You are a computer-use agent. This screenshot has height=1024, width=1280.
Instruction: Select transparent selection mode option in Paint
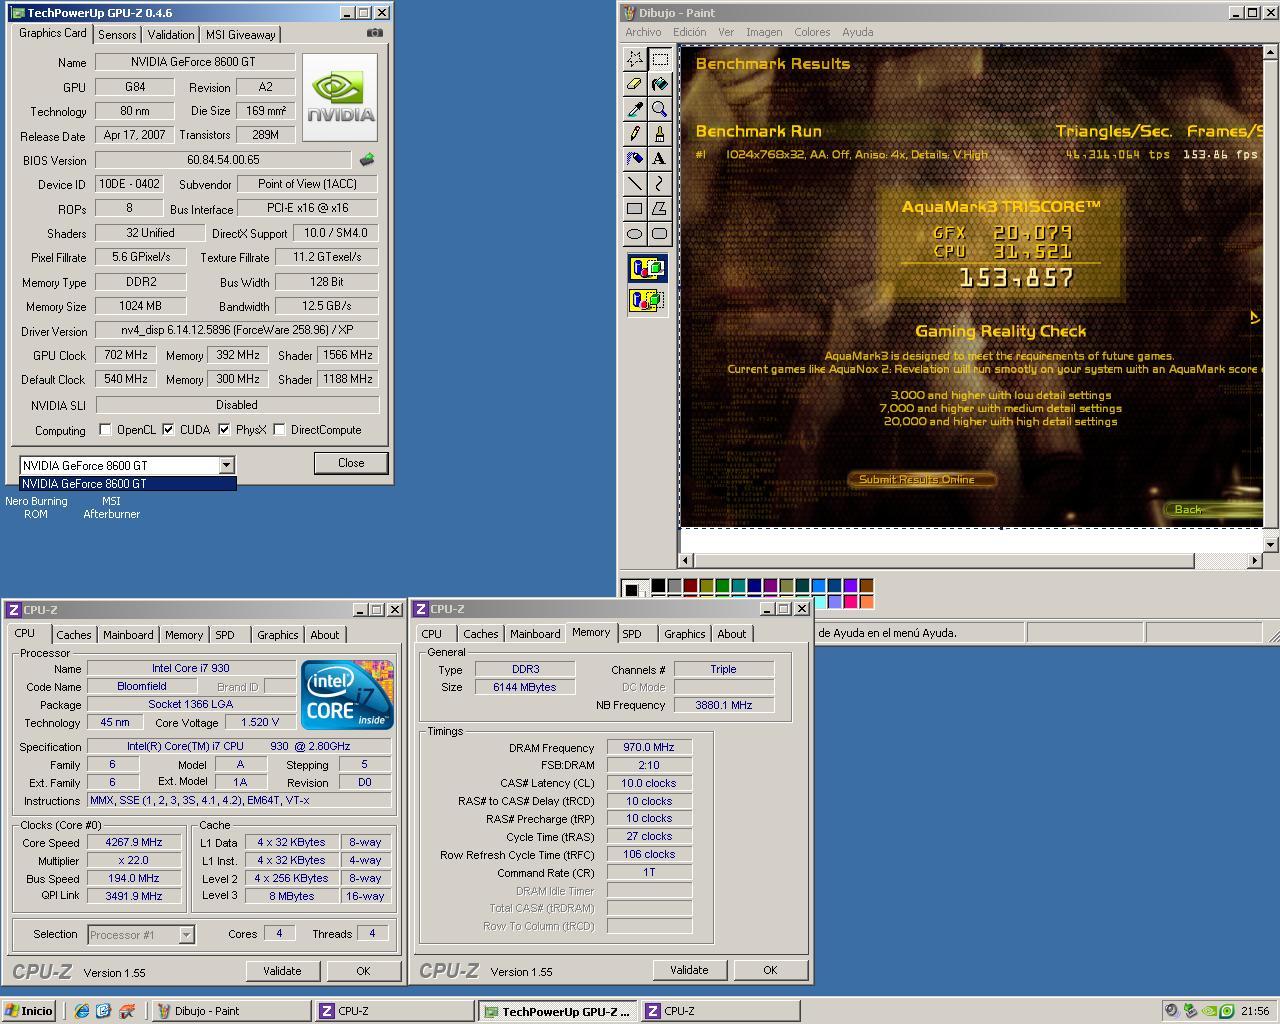pyautogui.click(x=647, y=299)
